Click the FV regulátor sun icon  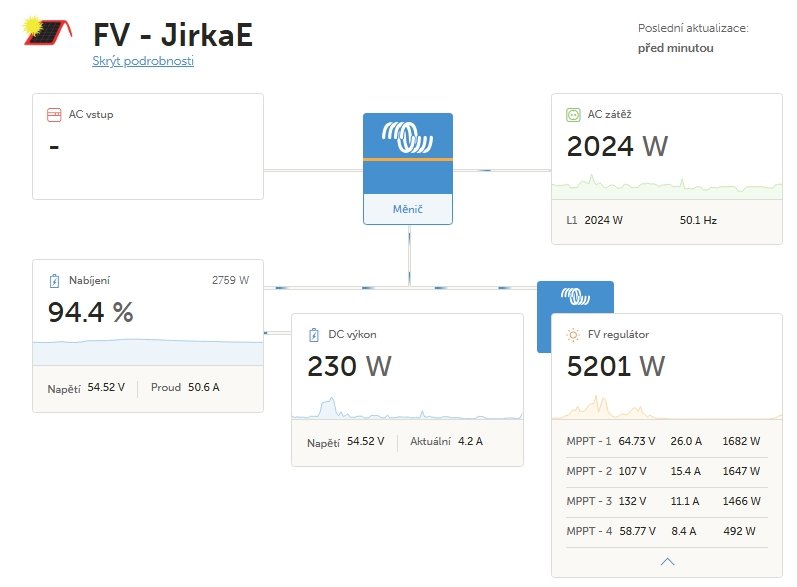573,335
